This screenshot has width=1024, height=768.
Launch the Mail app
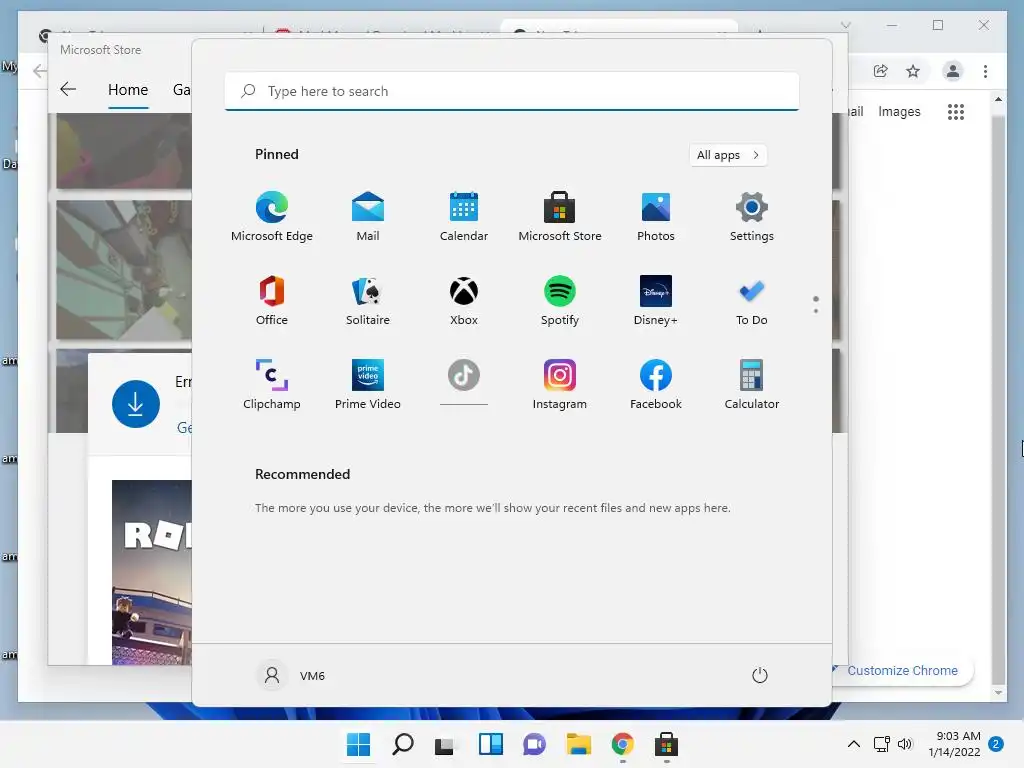[x=368, y=217]
